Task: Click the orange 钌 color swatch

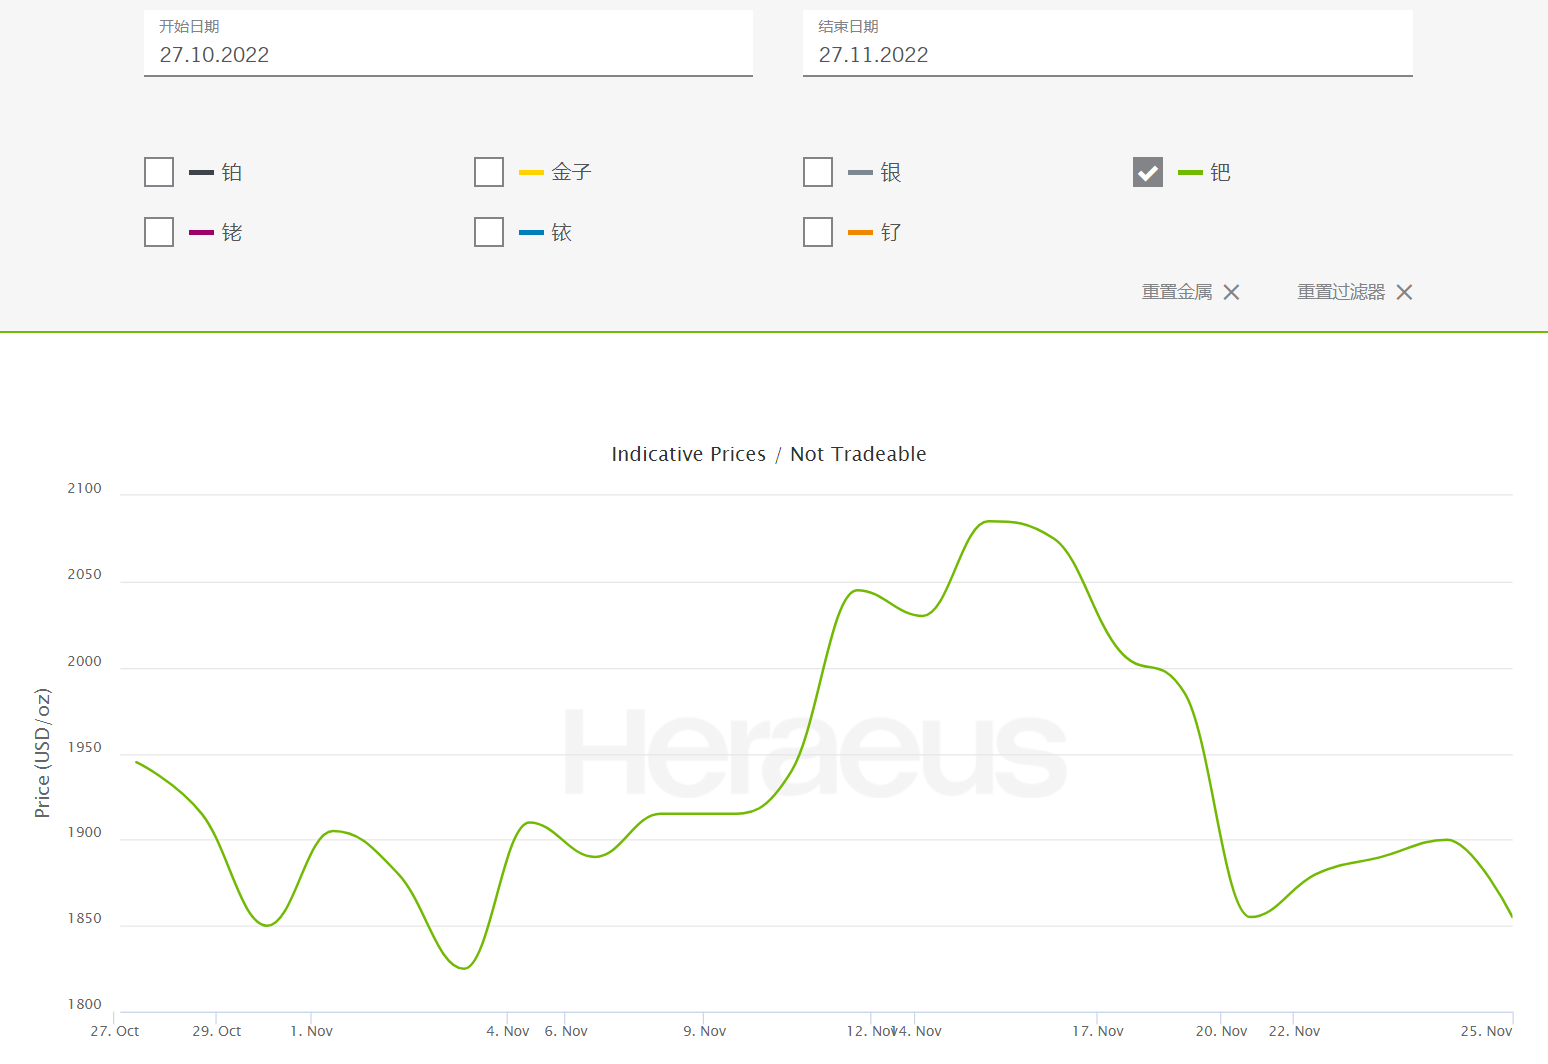Action: [860, 233]
